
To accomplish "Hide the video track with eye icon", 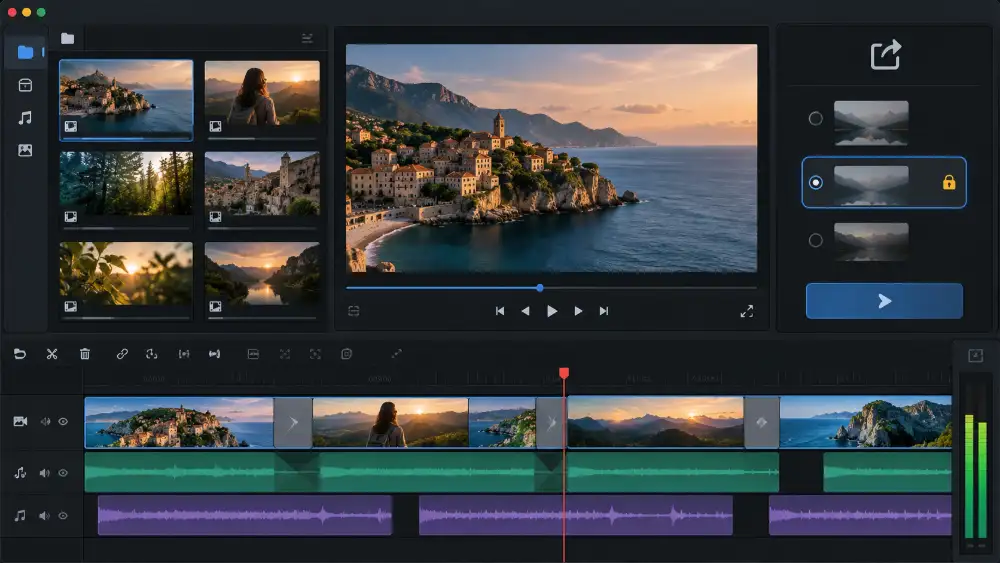I will 63,421.
